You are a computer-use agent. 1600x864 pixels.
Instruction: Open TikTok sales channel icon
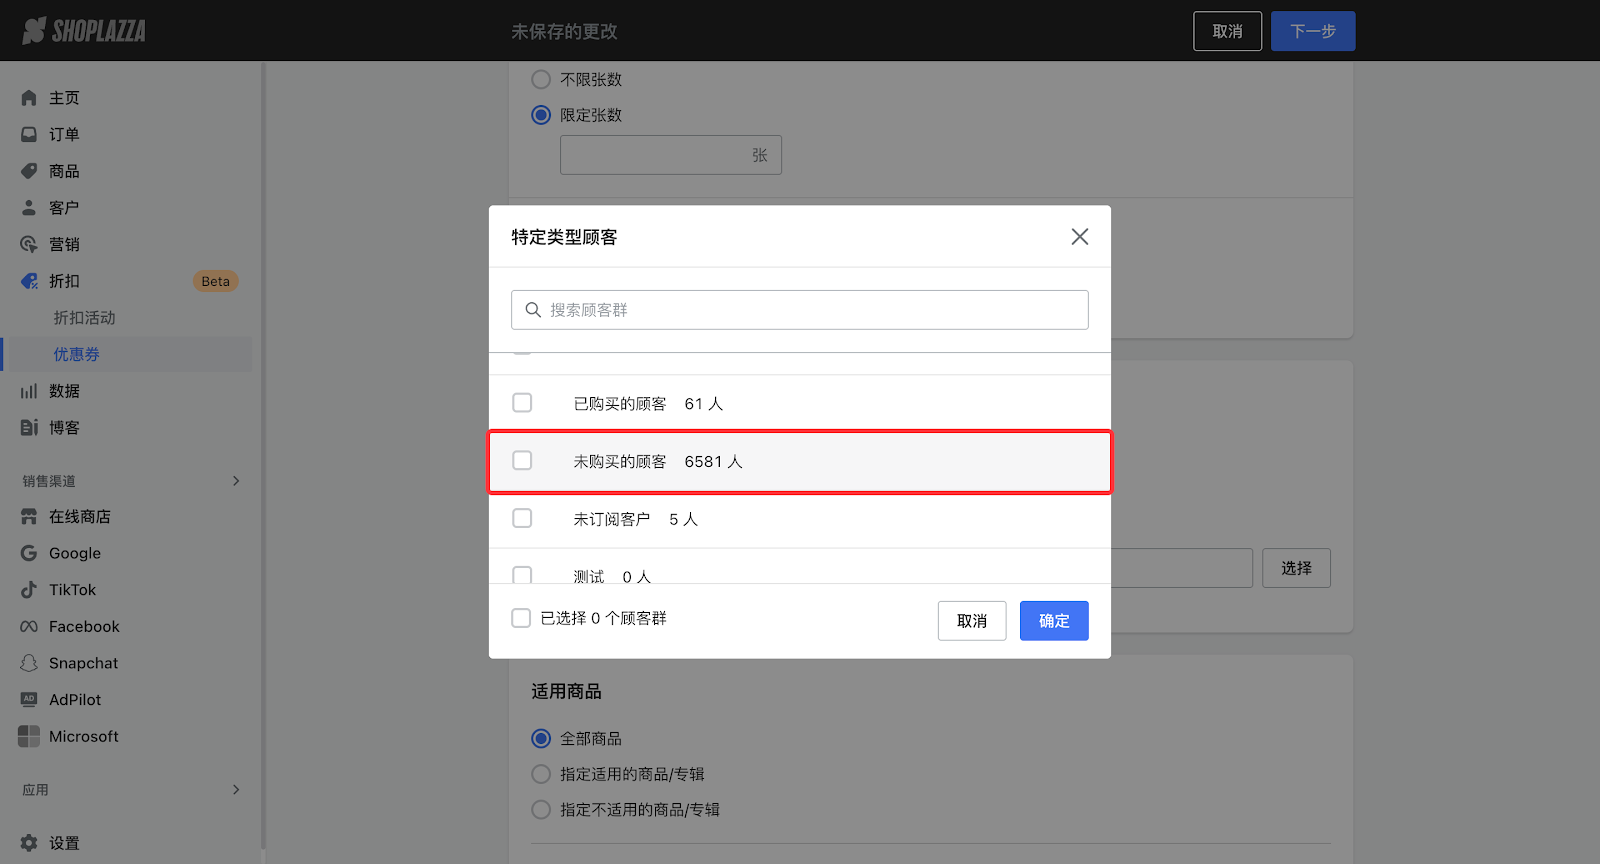(29, 590)
